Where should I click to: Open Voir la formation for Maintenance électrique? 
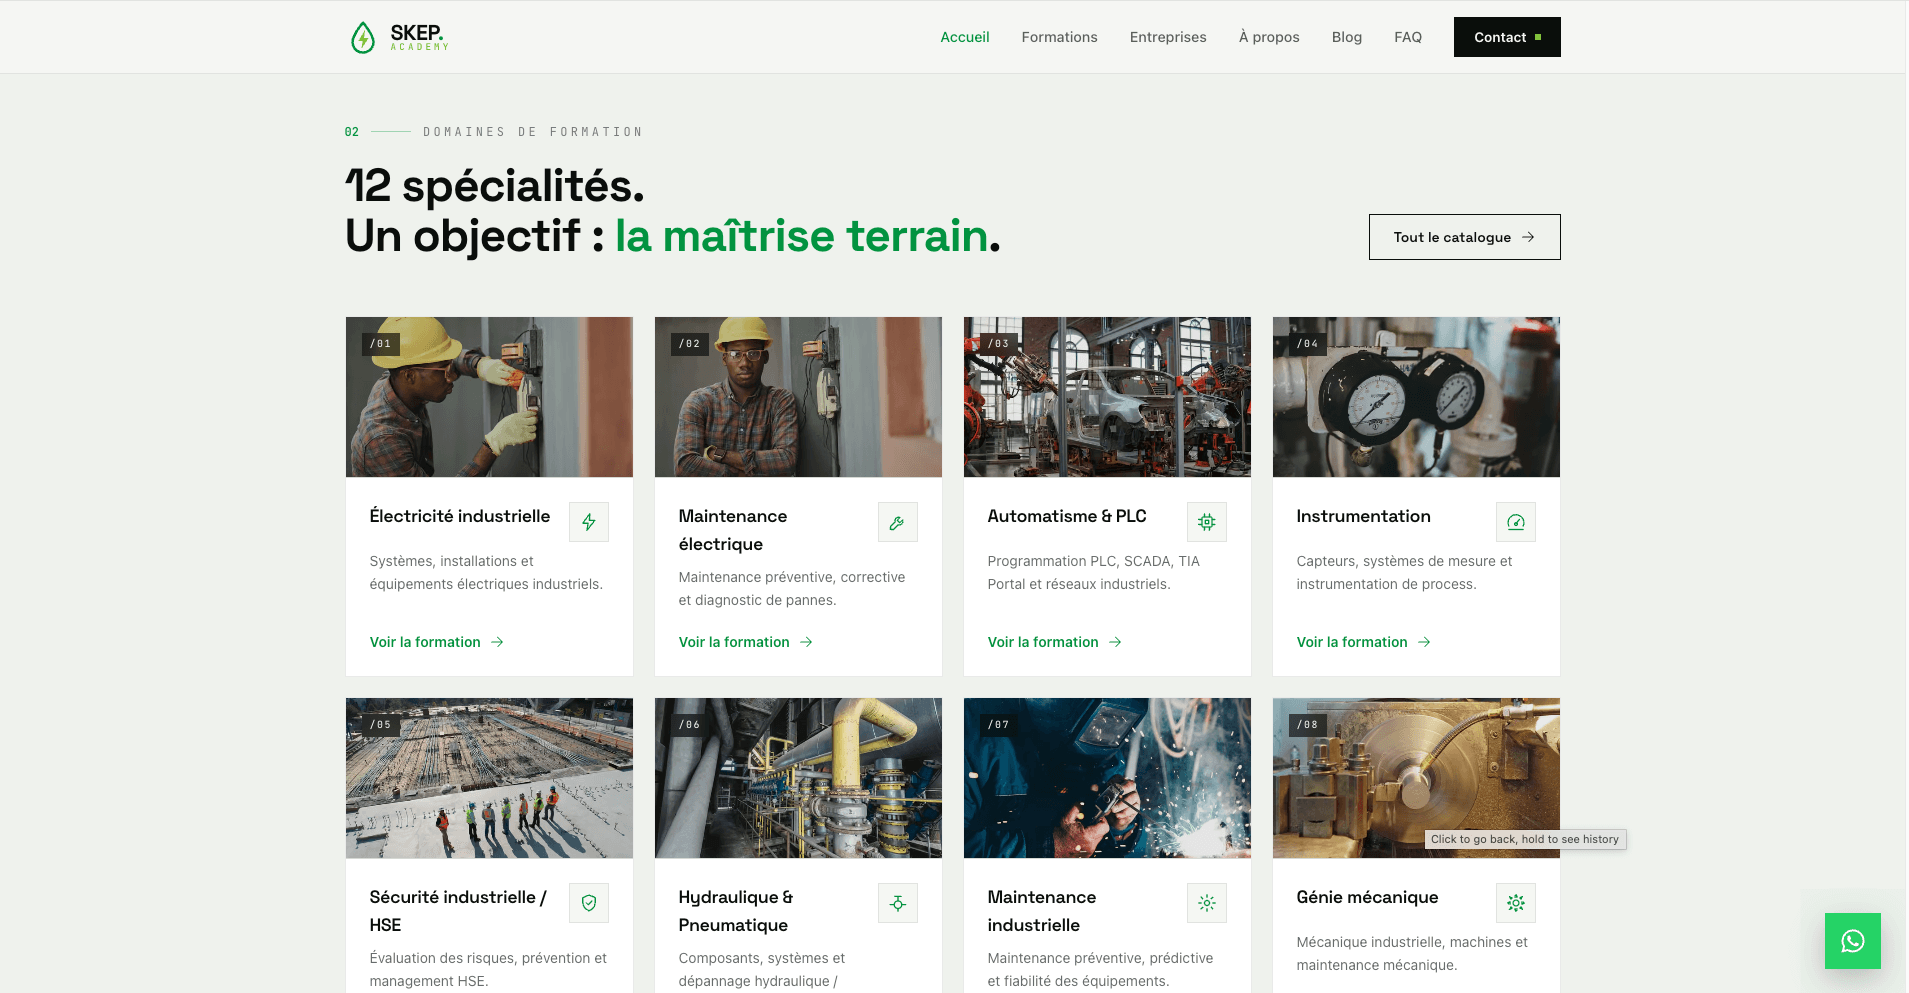[x=746, y=642]
